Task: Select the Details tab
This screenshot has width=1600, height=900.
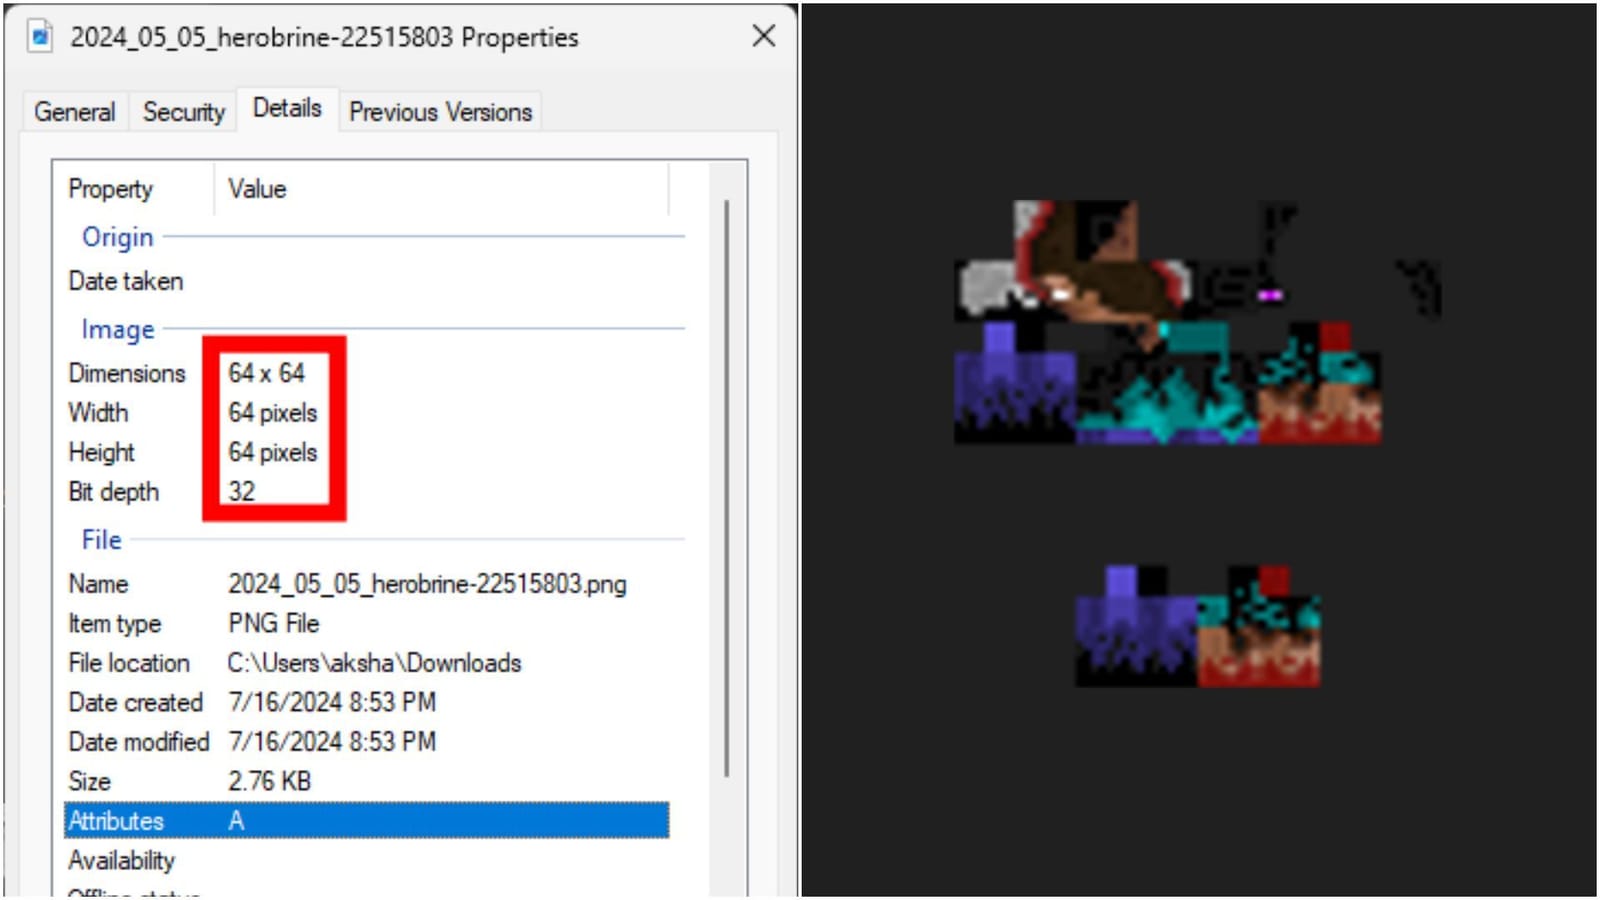Action: [x=286, y=108]
